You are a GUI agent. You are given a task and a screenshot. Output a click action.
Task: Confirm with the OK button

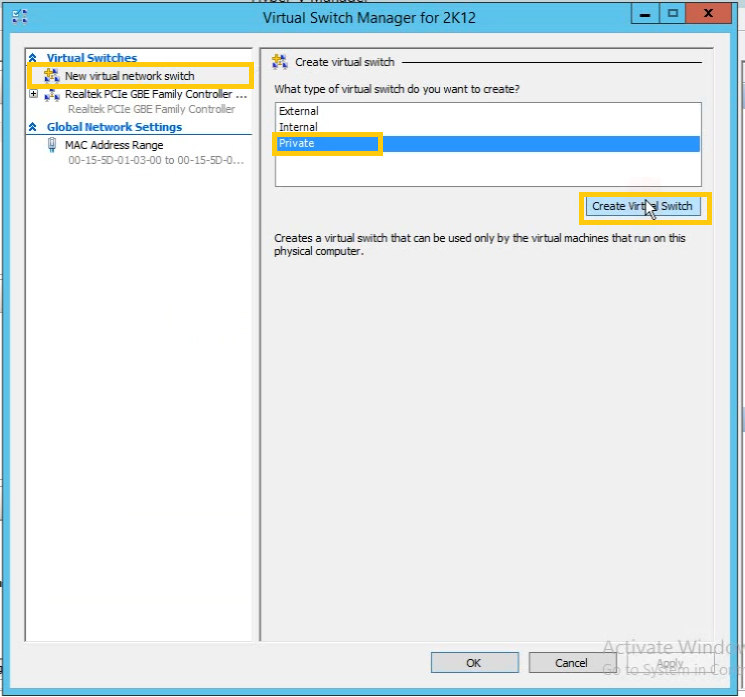[475, 662]
